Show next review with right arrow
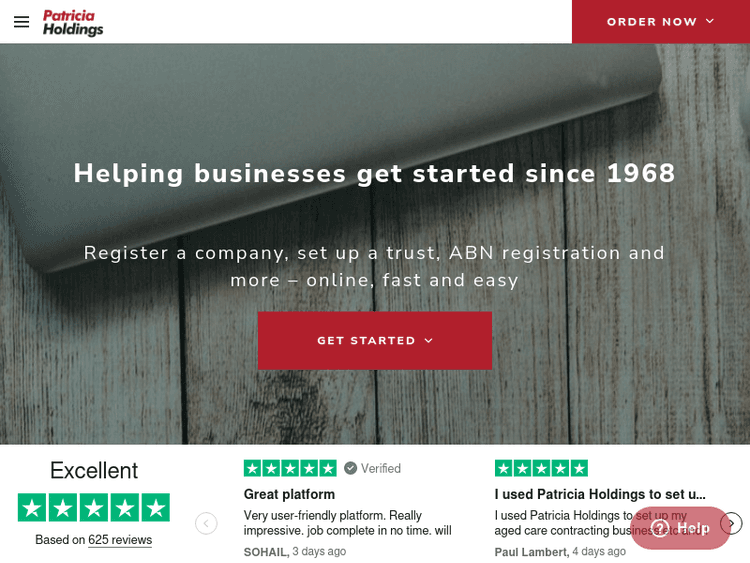Image resolution: width=750 pixels, height=563 pixels. point(732,523)
